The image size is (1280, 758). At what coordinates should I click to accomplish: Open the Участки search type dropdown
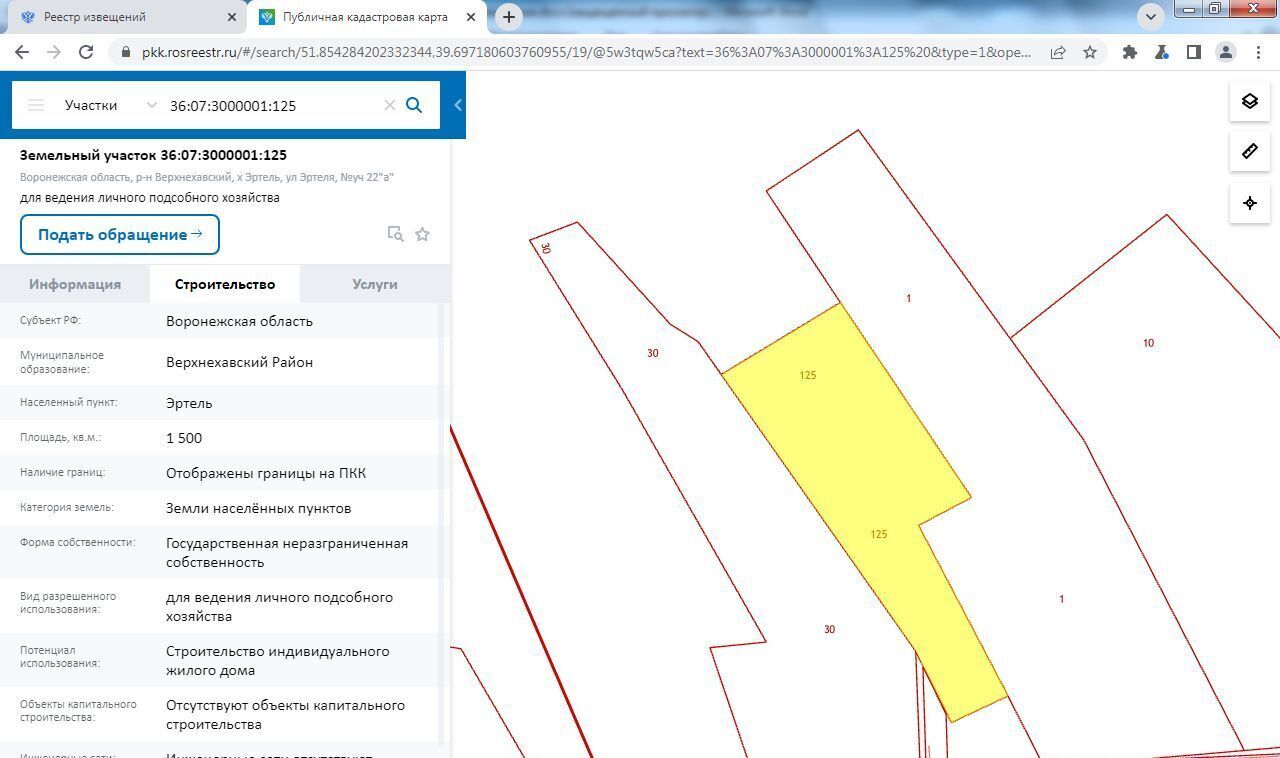point(110,105)
